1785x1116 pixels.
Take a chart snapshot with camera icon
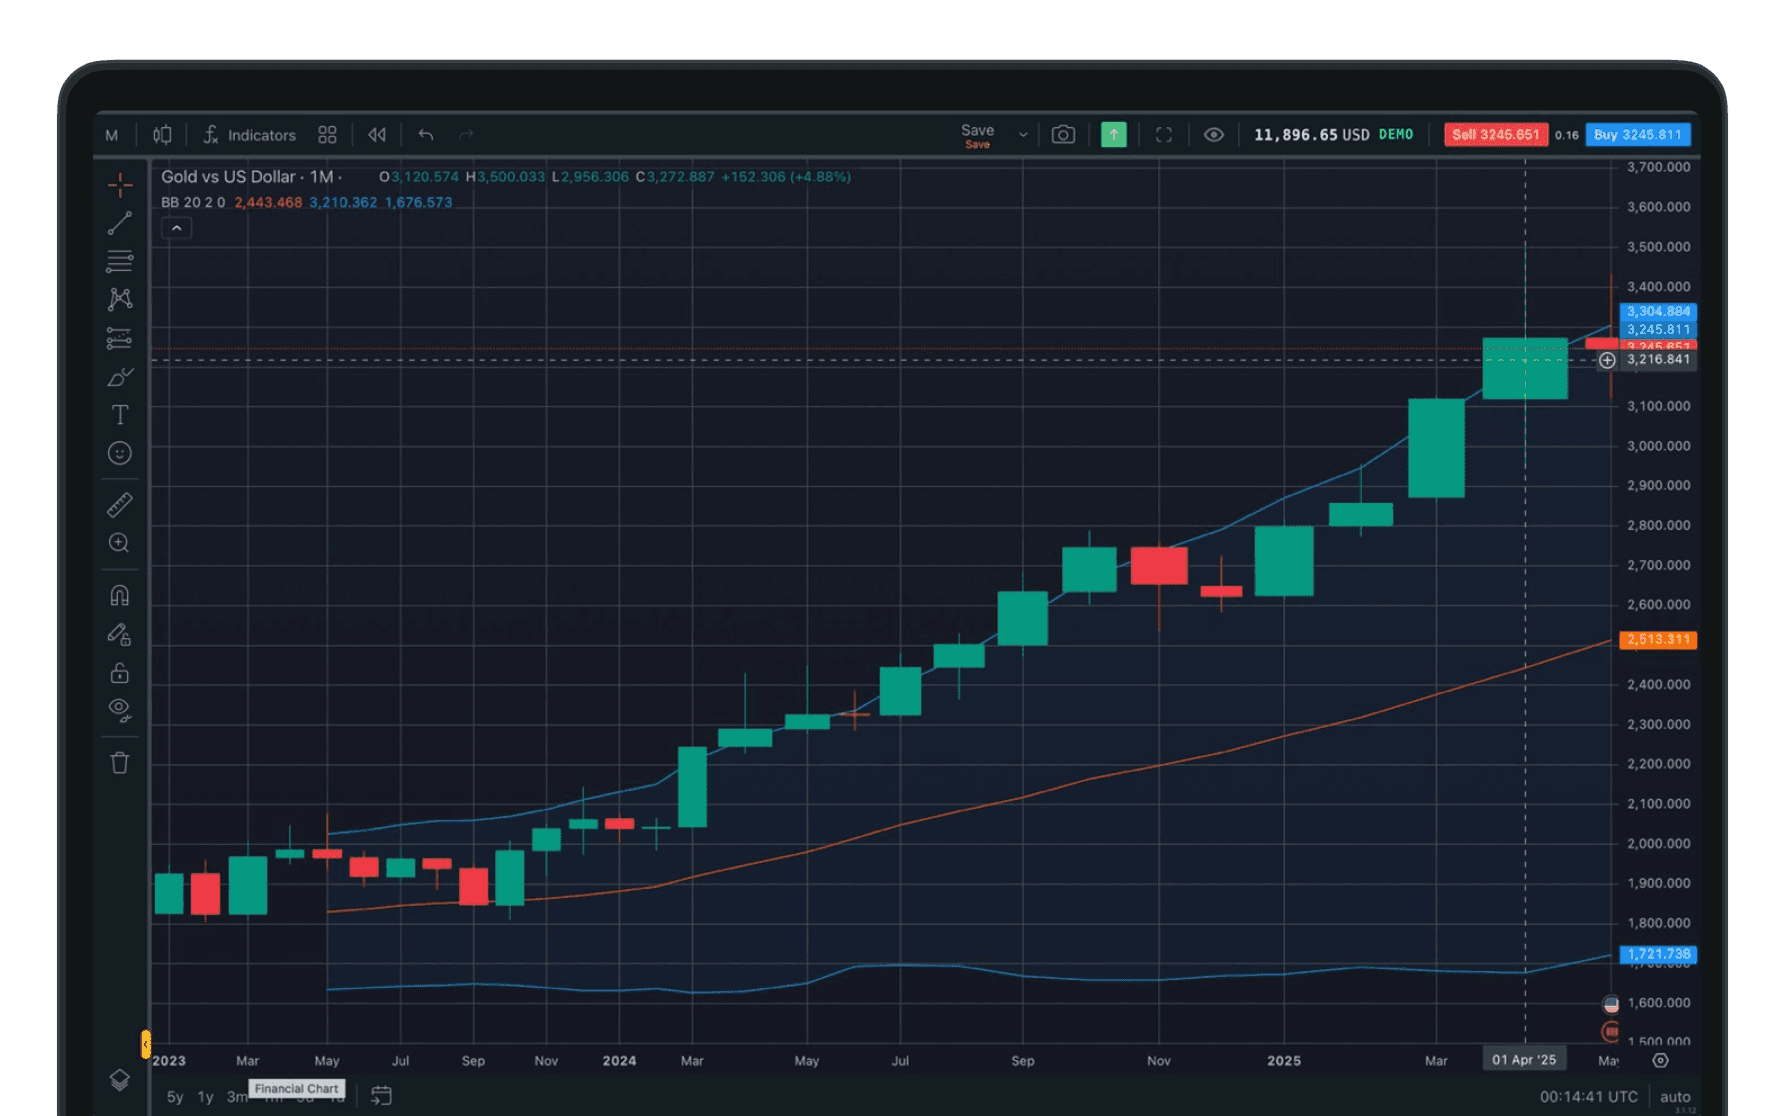[x=1063, y=135]
